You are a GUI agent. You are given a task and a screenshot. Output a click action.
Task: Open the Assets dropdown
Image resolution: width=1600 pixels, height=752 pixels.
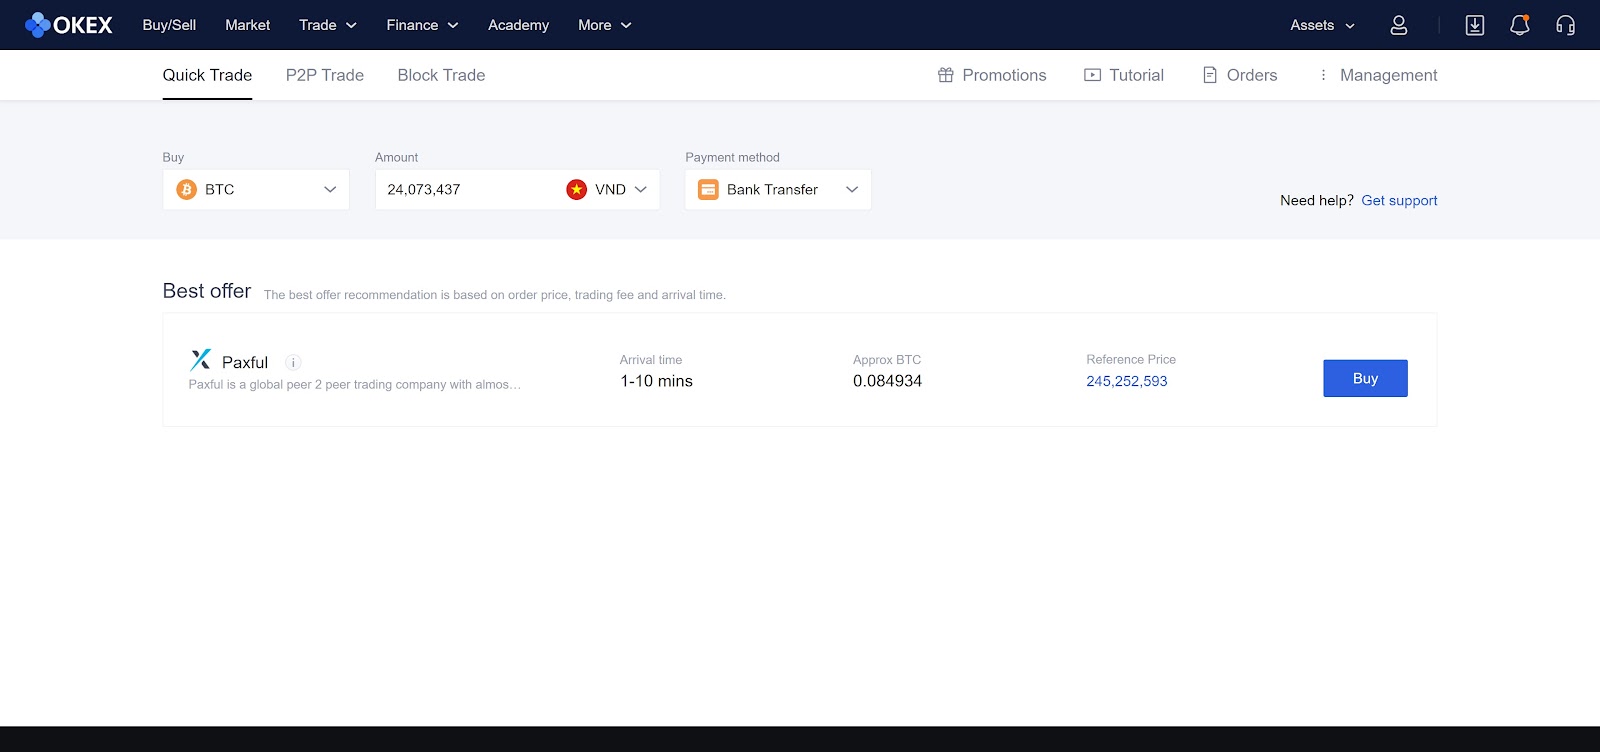click(1323, 25)
